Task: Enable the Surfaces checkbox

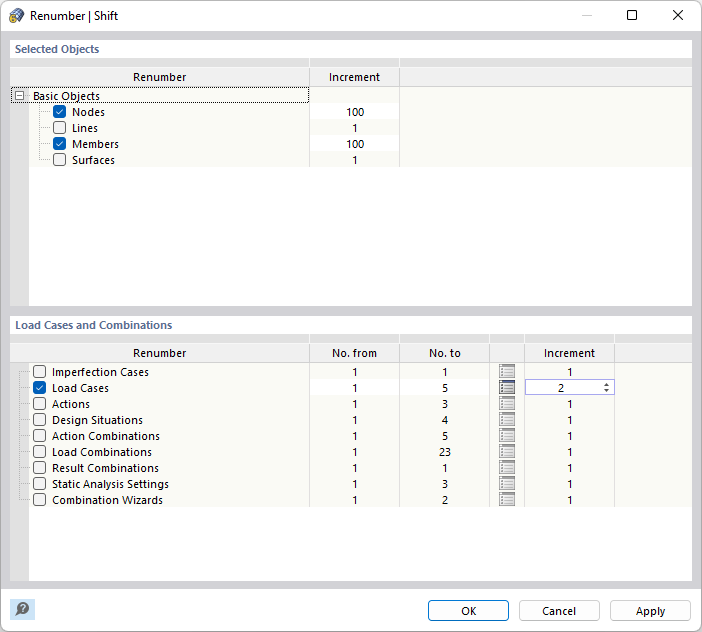Action: tap(60, 160)
